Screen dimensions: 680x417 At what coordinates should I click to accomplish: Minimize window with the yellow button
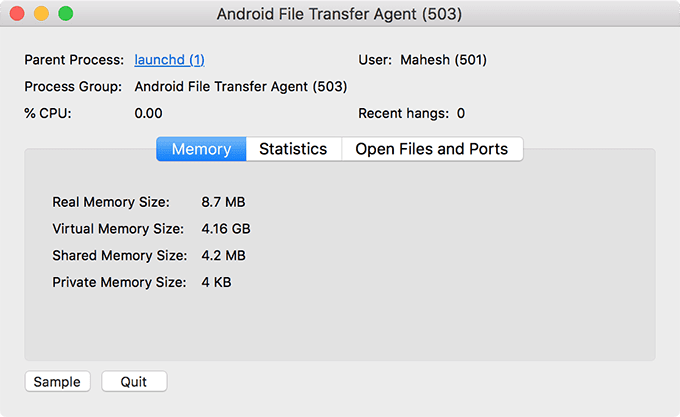[42, 13]
